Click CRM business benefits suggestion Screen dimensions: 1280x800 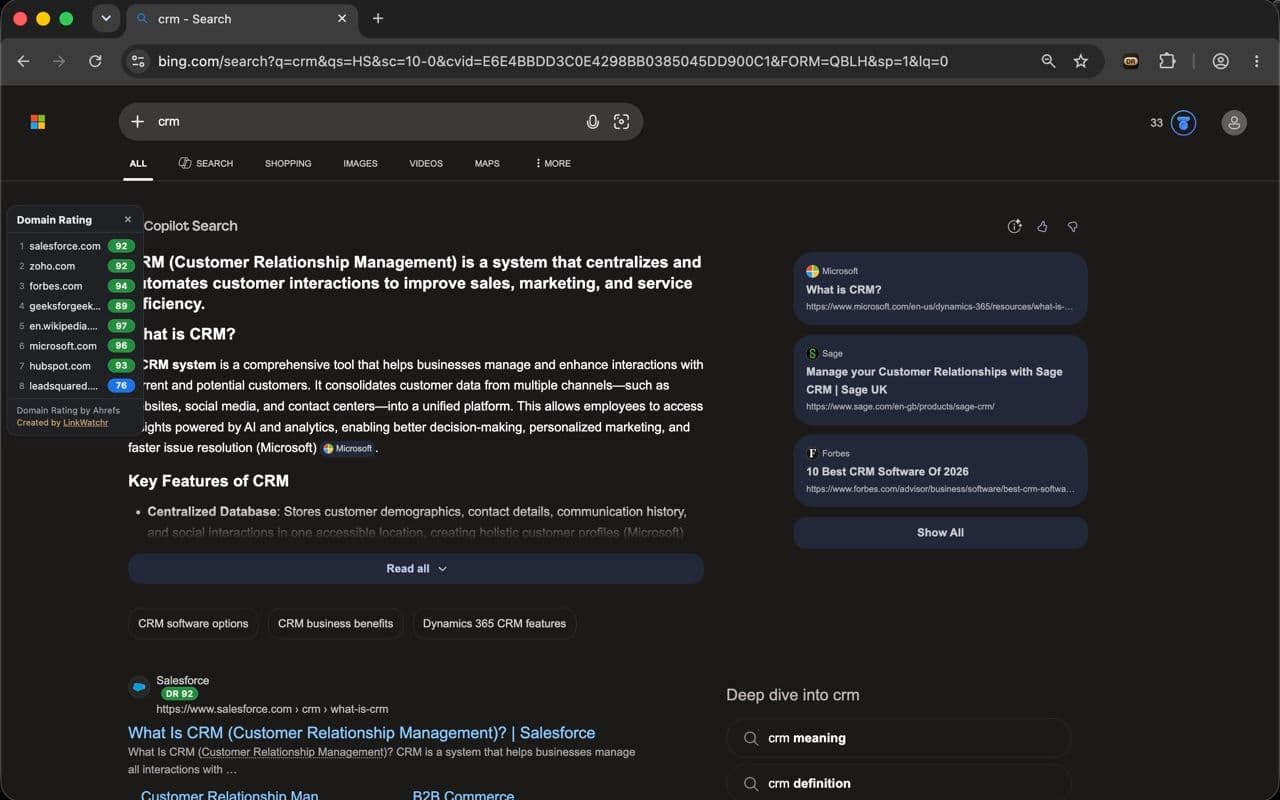pyautogui.click(x=335, y=624)
